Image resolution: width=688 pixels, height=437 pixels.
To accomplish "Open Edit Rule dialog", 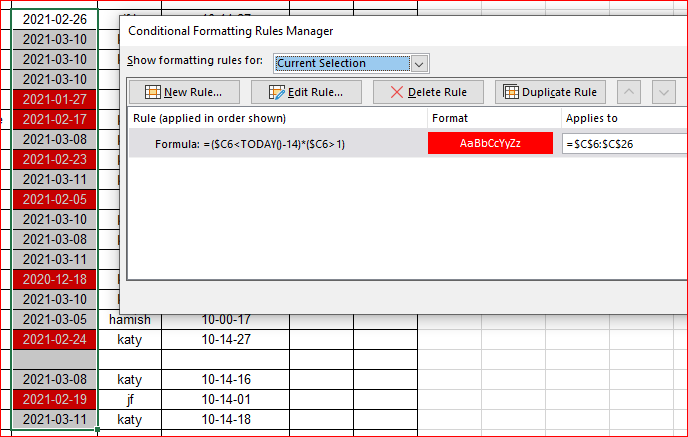I will click(306, 92).
